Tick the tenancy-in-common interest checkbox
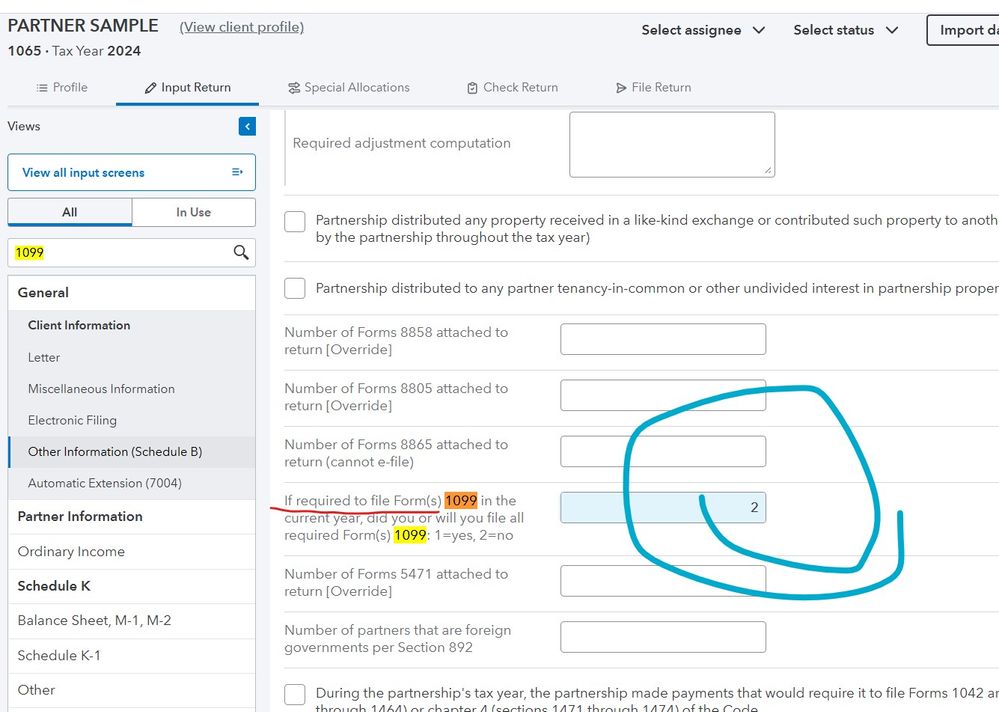The height and width of the screenshot is (712, 999). click(295, 289)
